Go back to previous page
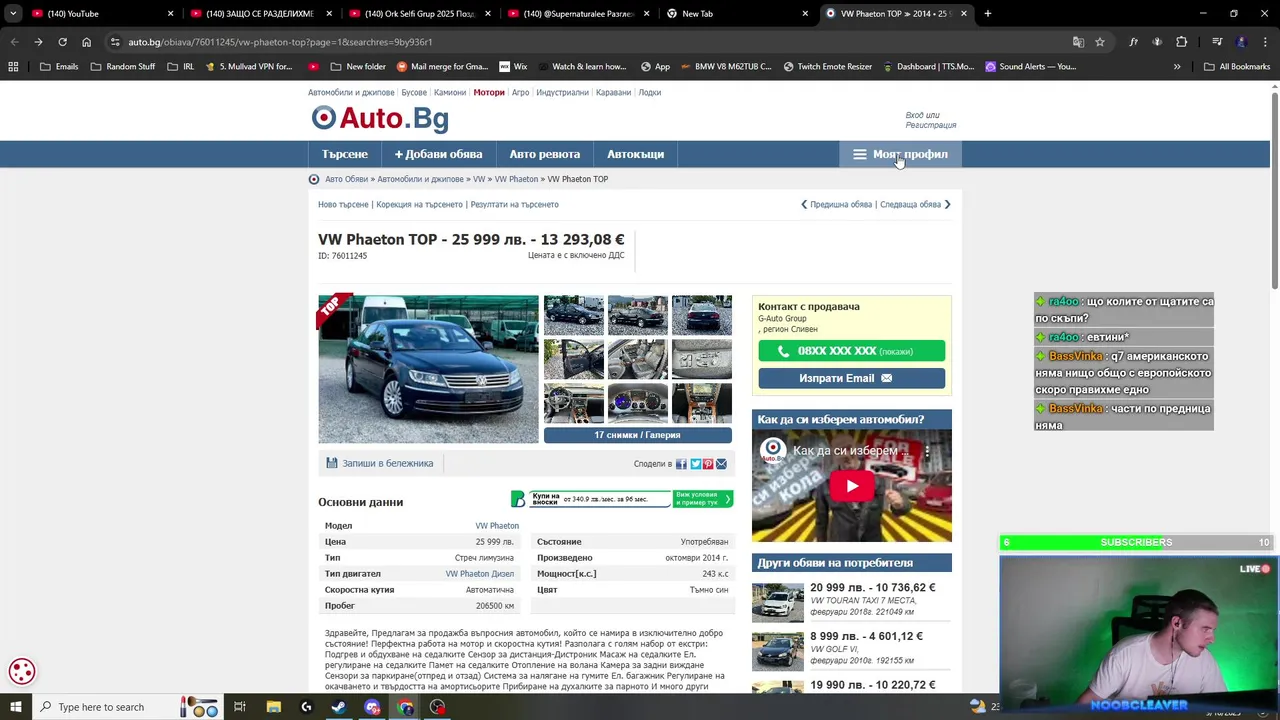The height and width of the screenshot is (720, 1280). pos(14,42)
